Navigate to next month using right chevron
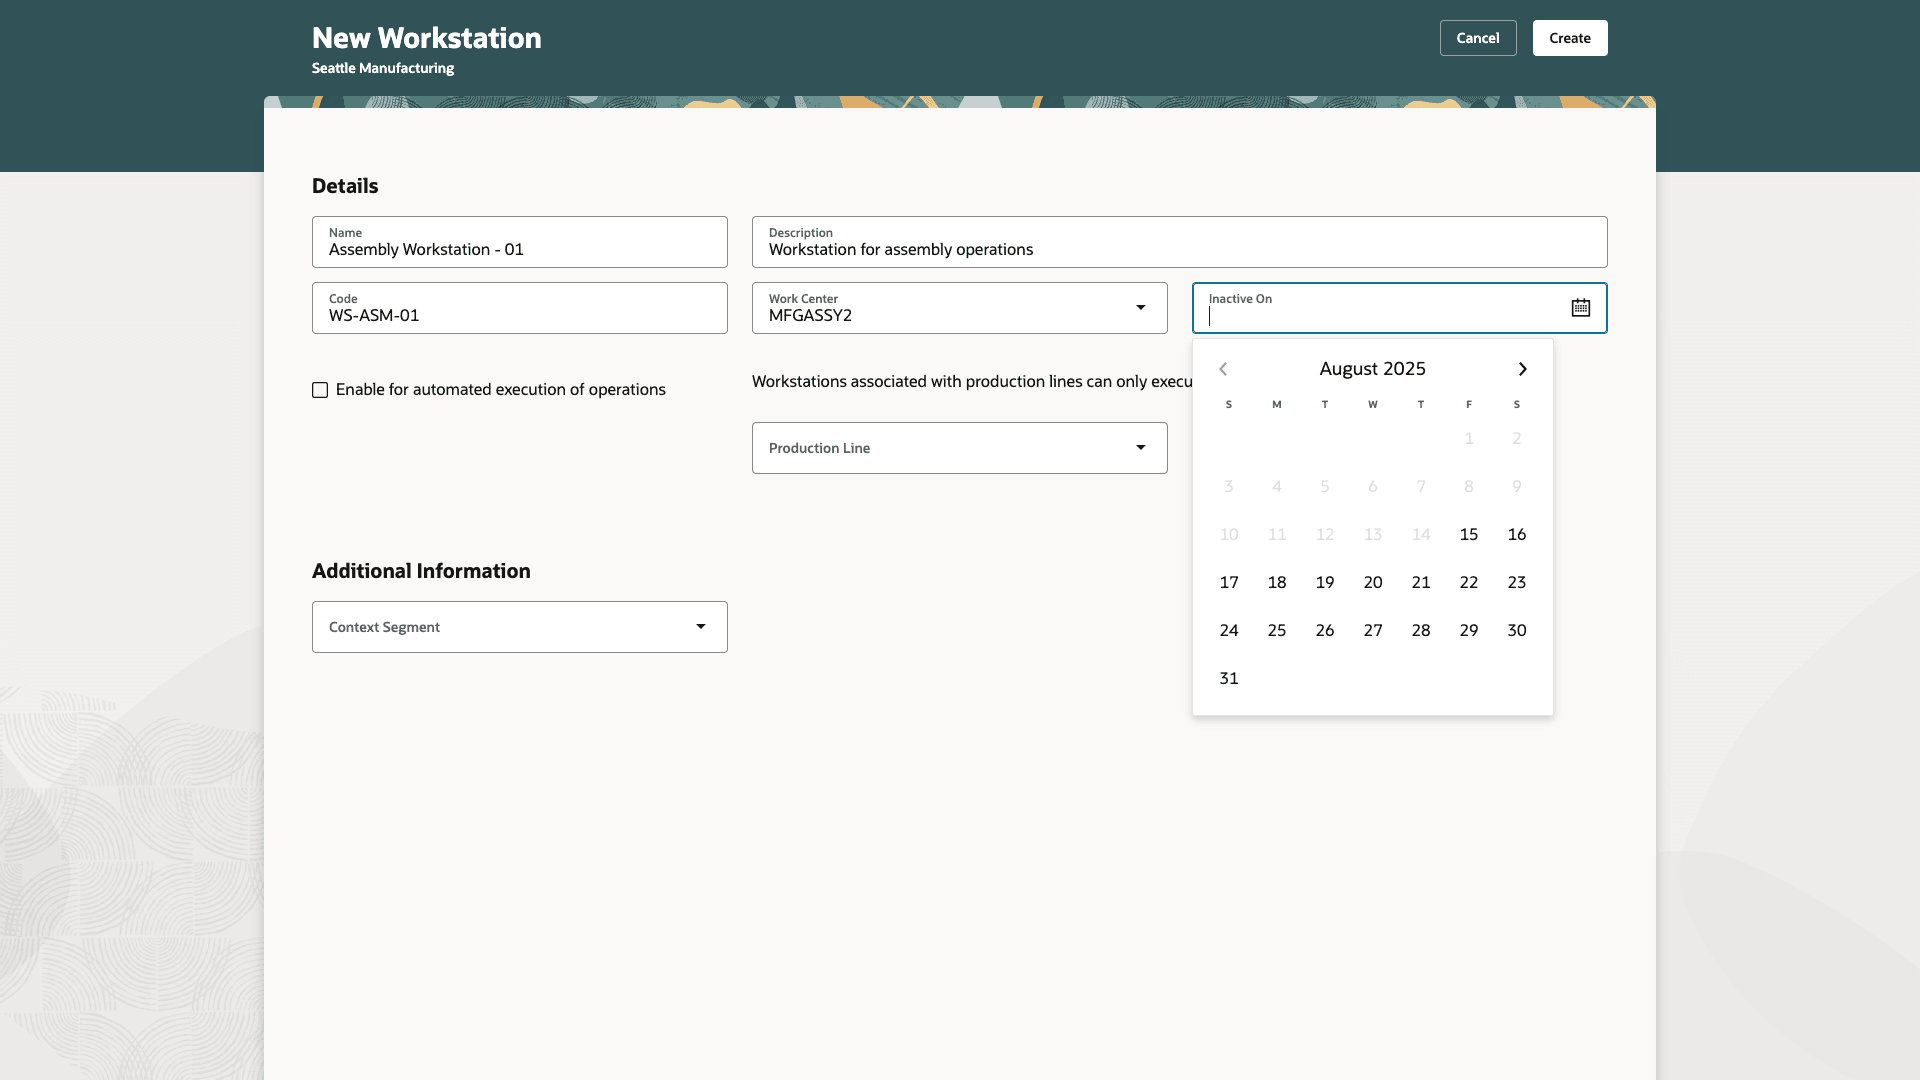The width and height of the screenshot is (1920, 1080). coord(1522,368)
